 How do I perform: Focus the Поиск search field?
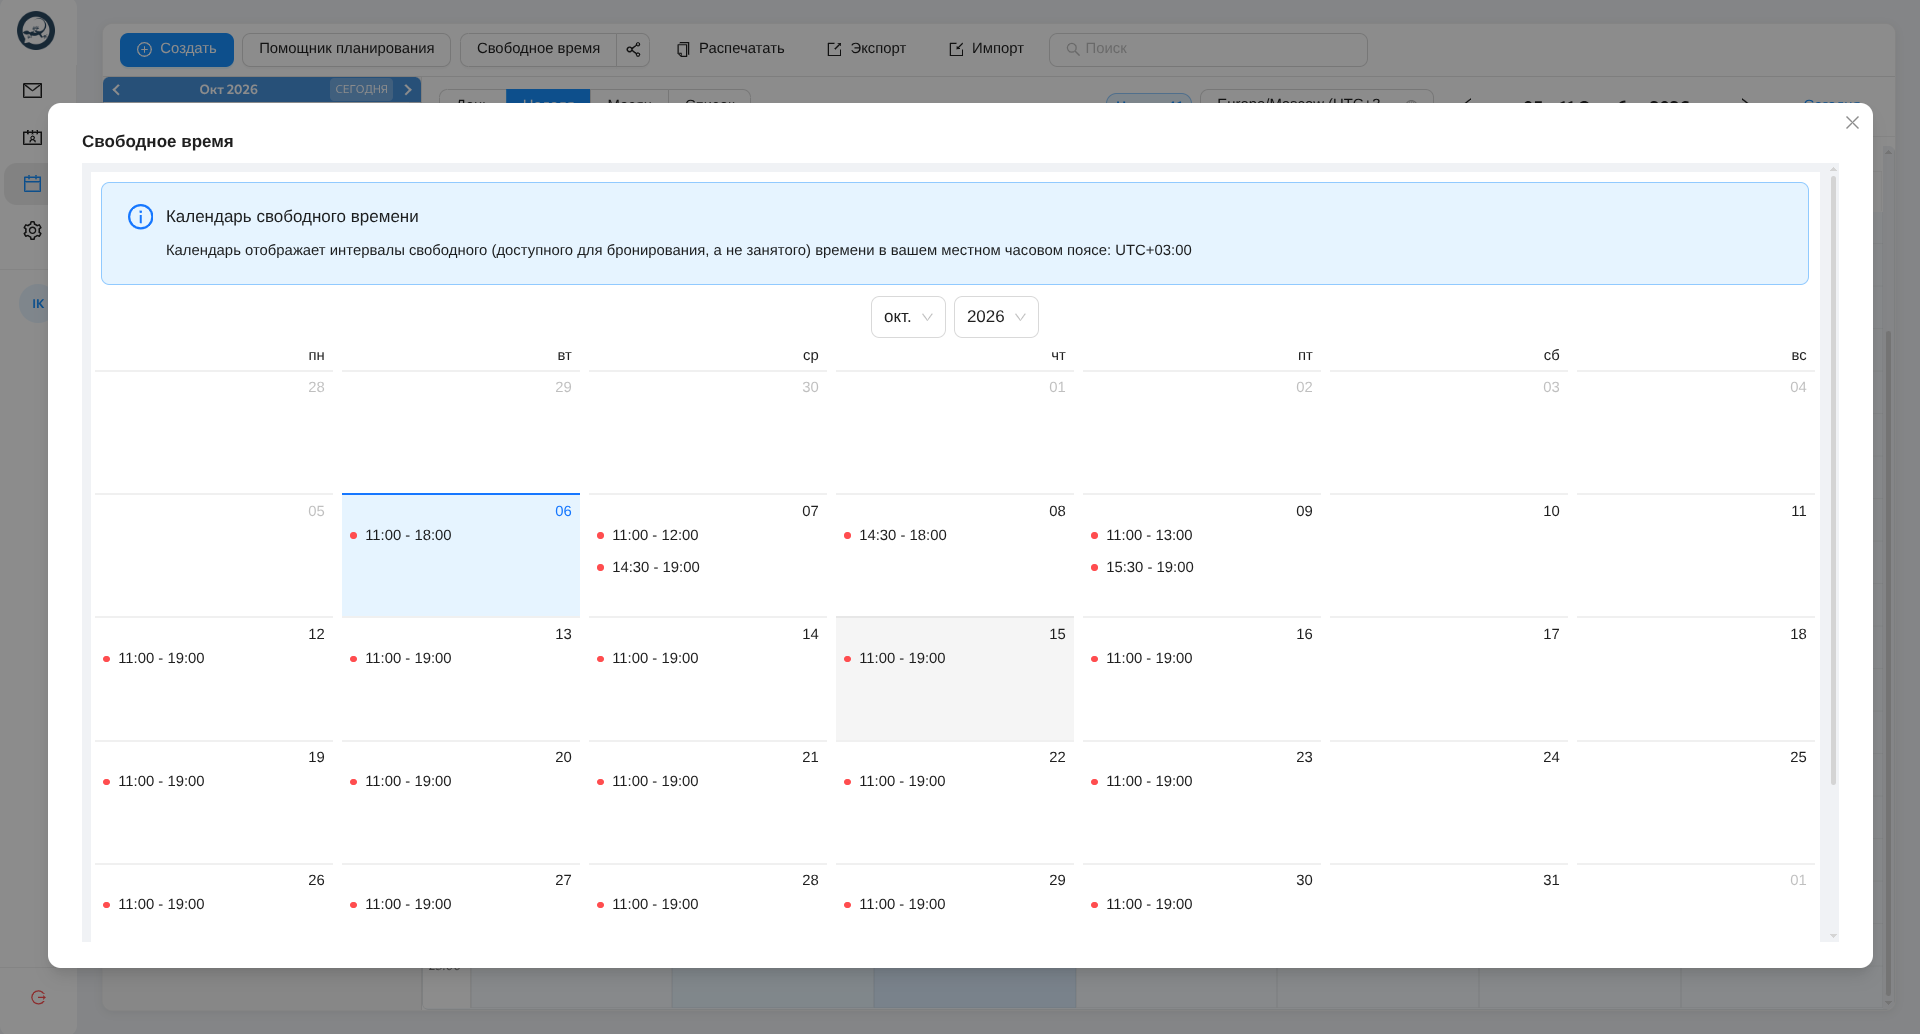coord(1208,49)
